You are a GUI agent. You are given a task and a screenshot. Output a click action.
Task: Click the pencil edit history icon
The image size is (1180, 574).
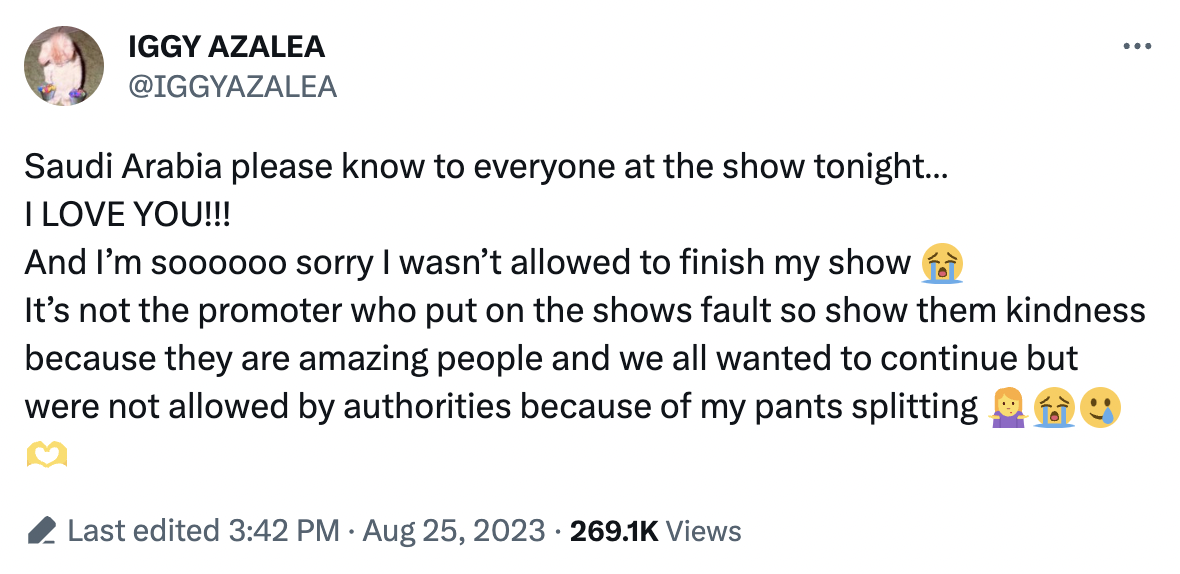coord(41,531)
